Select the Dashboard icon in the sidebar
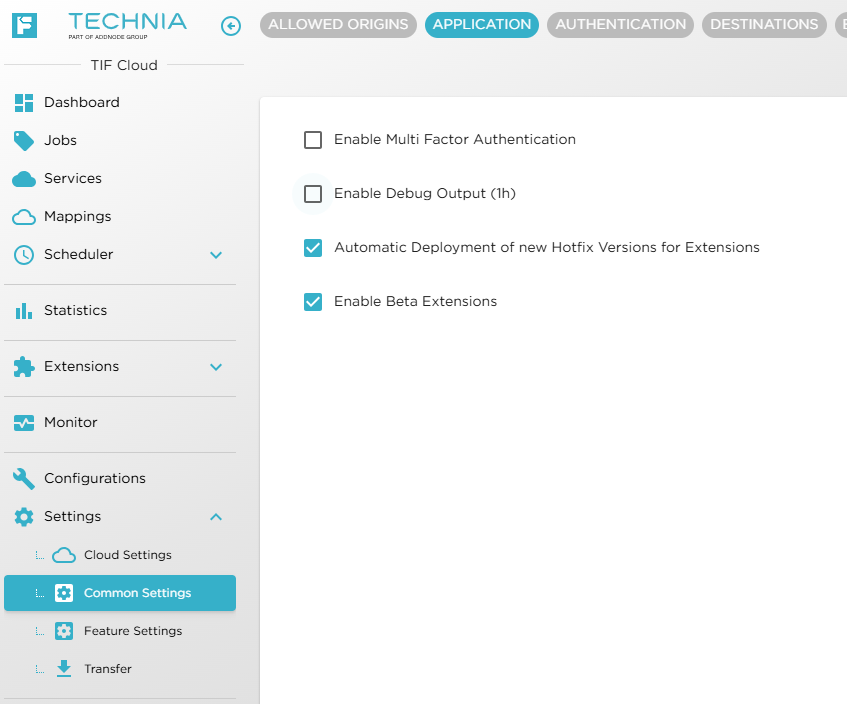This screenshot has width=847, height=704. point(22,102)
